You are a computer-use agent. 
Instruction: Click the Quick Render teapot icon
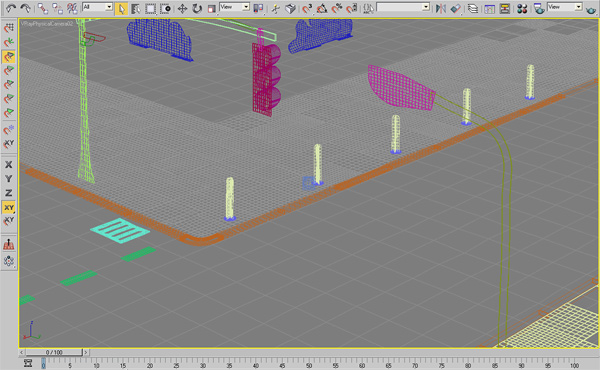click(592, 9)
